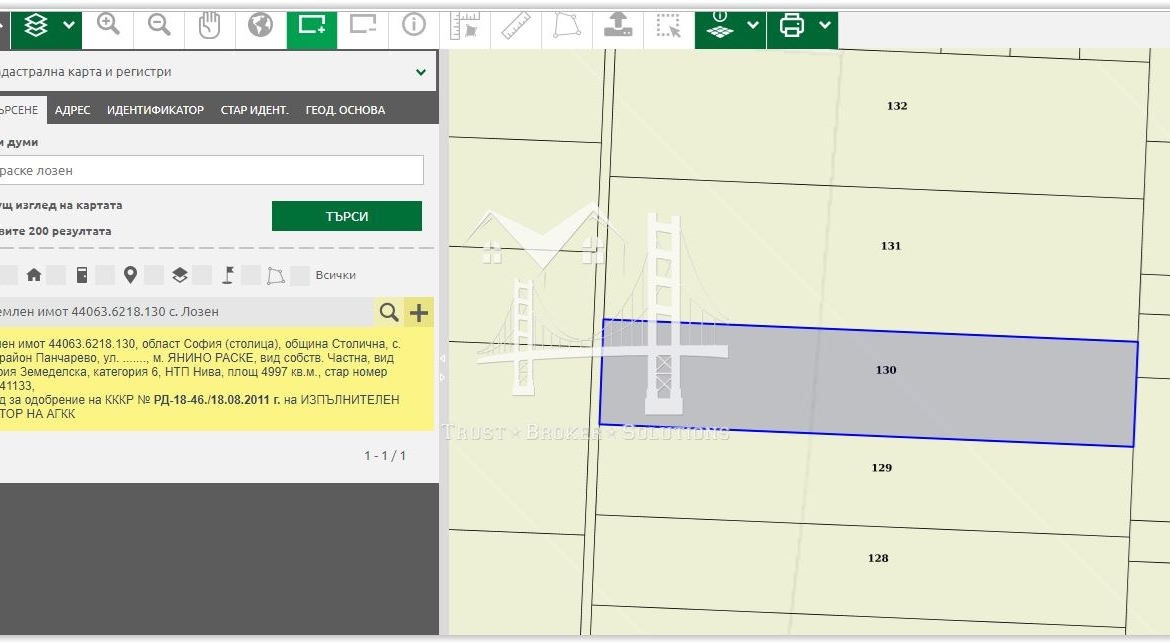Click magnifier icon on the search result row
This screenshot has height=643, width=1170.
coord(389,313)
